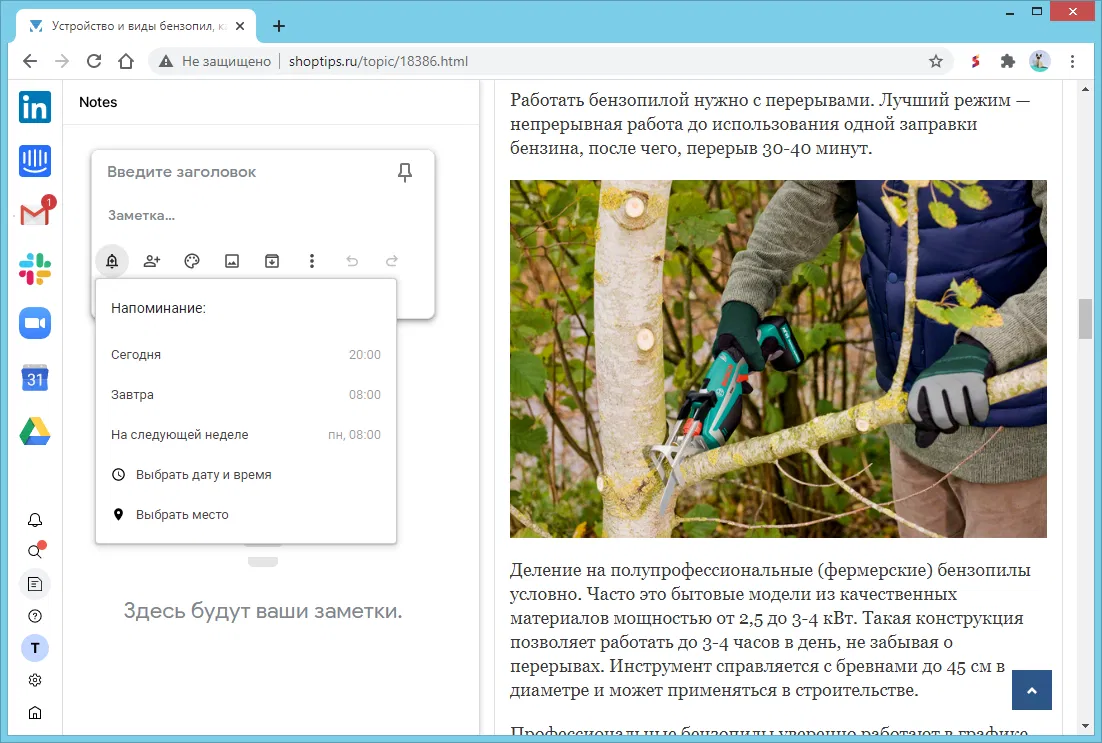Select reminder На следующей неделе
This screenshot has width=1102, height=743.
[x=246, y=435]
